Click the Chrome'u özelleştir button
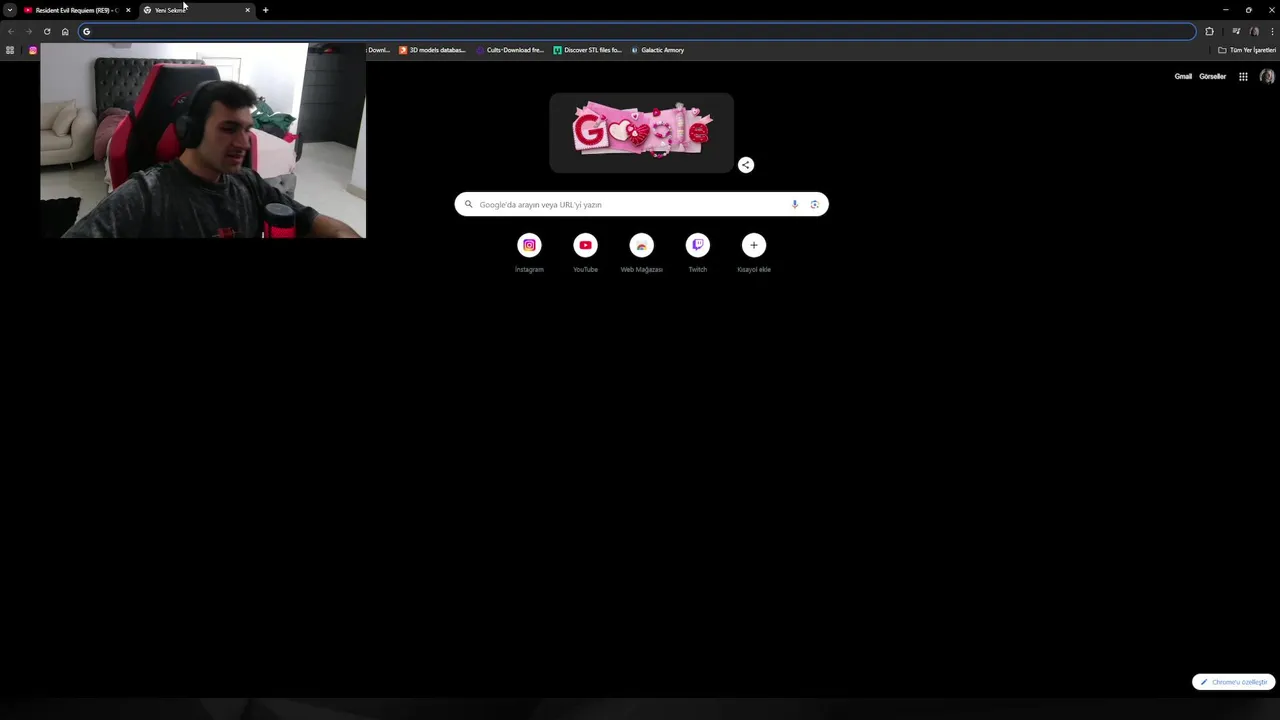The height and width of the screenshot is (720, 1280). (1234, 682)
